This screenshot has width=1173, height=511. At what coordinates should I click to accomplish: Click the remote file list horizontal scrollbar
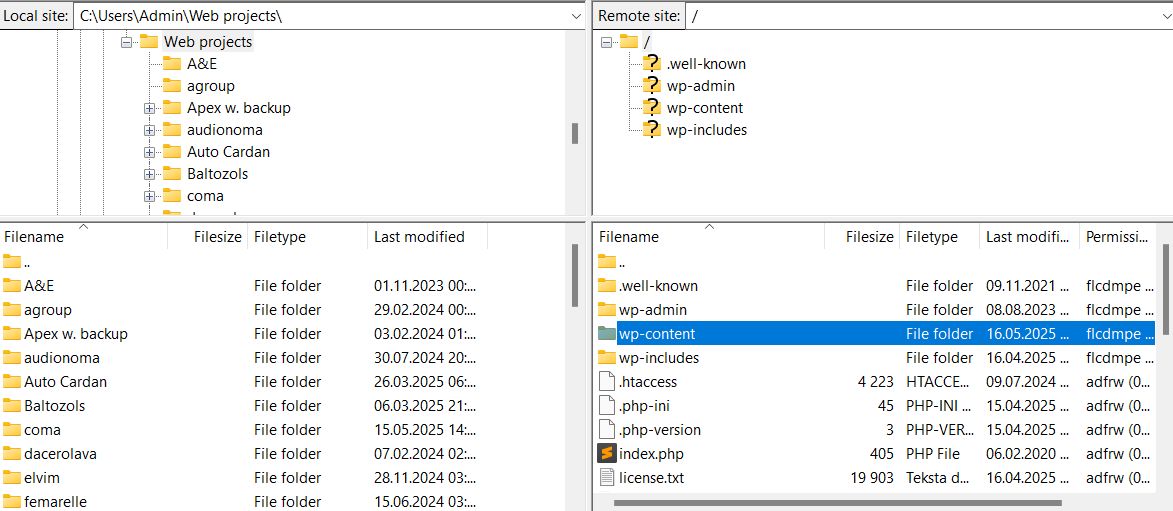pyautogui.click(x=837, y=503)
